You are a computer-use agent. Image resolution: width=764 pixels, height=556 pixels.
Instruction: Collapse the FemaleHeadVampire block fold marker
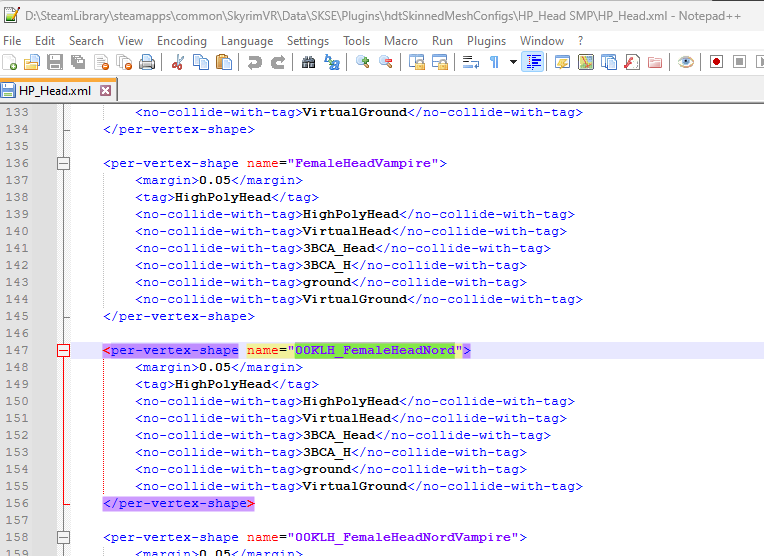pyautogui.click(x=63, y=163)
